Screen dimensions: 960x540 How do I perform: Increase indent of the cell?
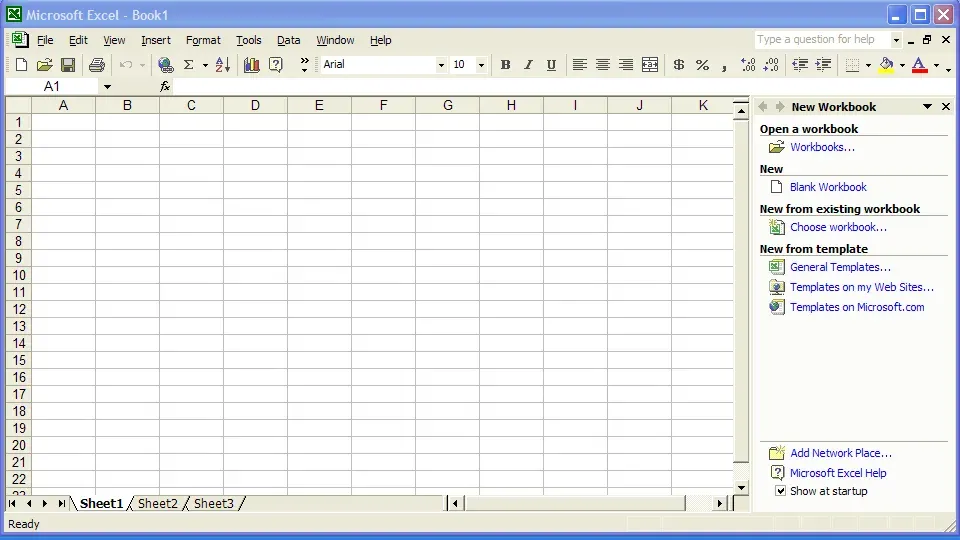pyautogui.click(x=823, y=65)
